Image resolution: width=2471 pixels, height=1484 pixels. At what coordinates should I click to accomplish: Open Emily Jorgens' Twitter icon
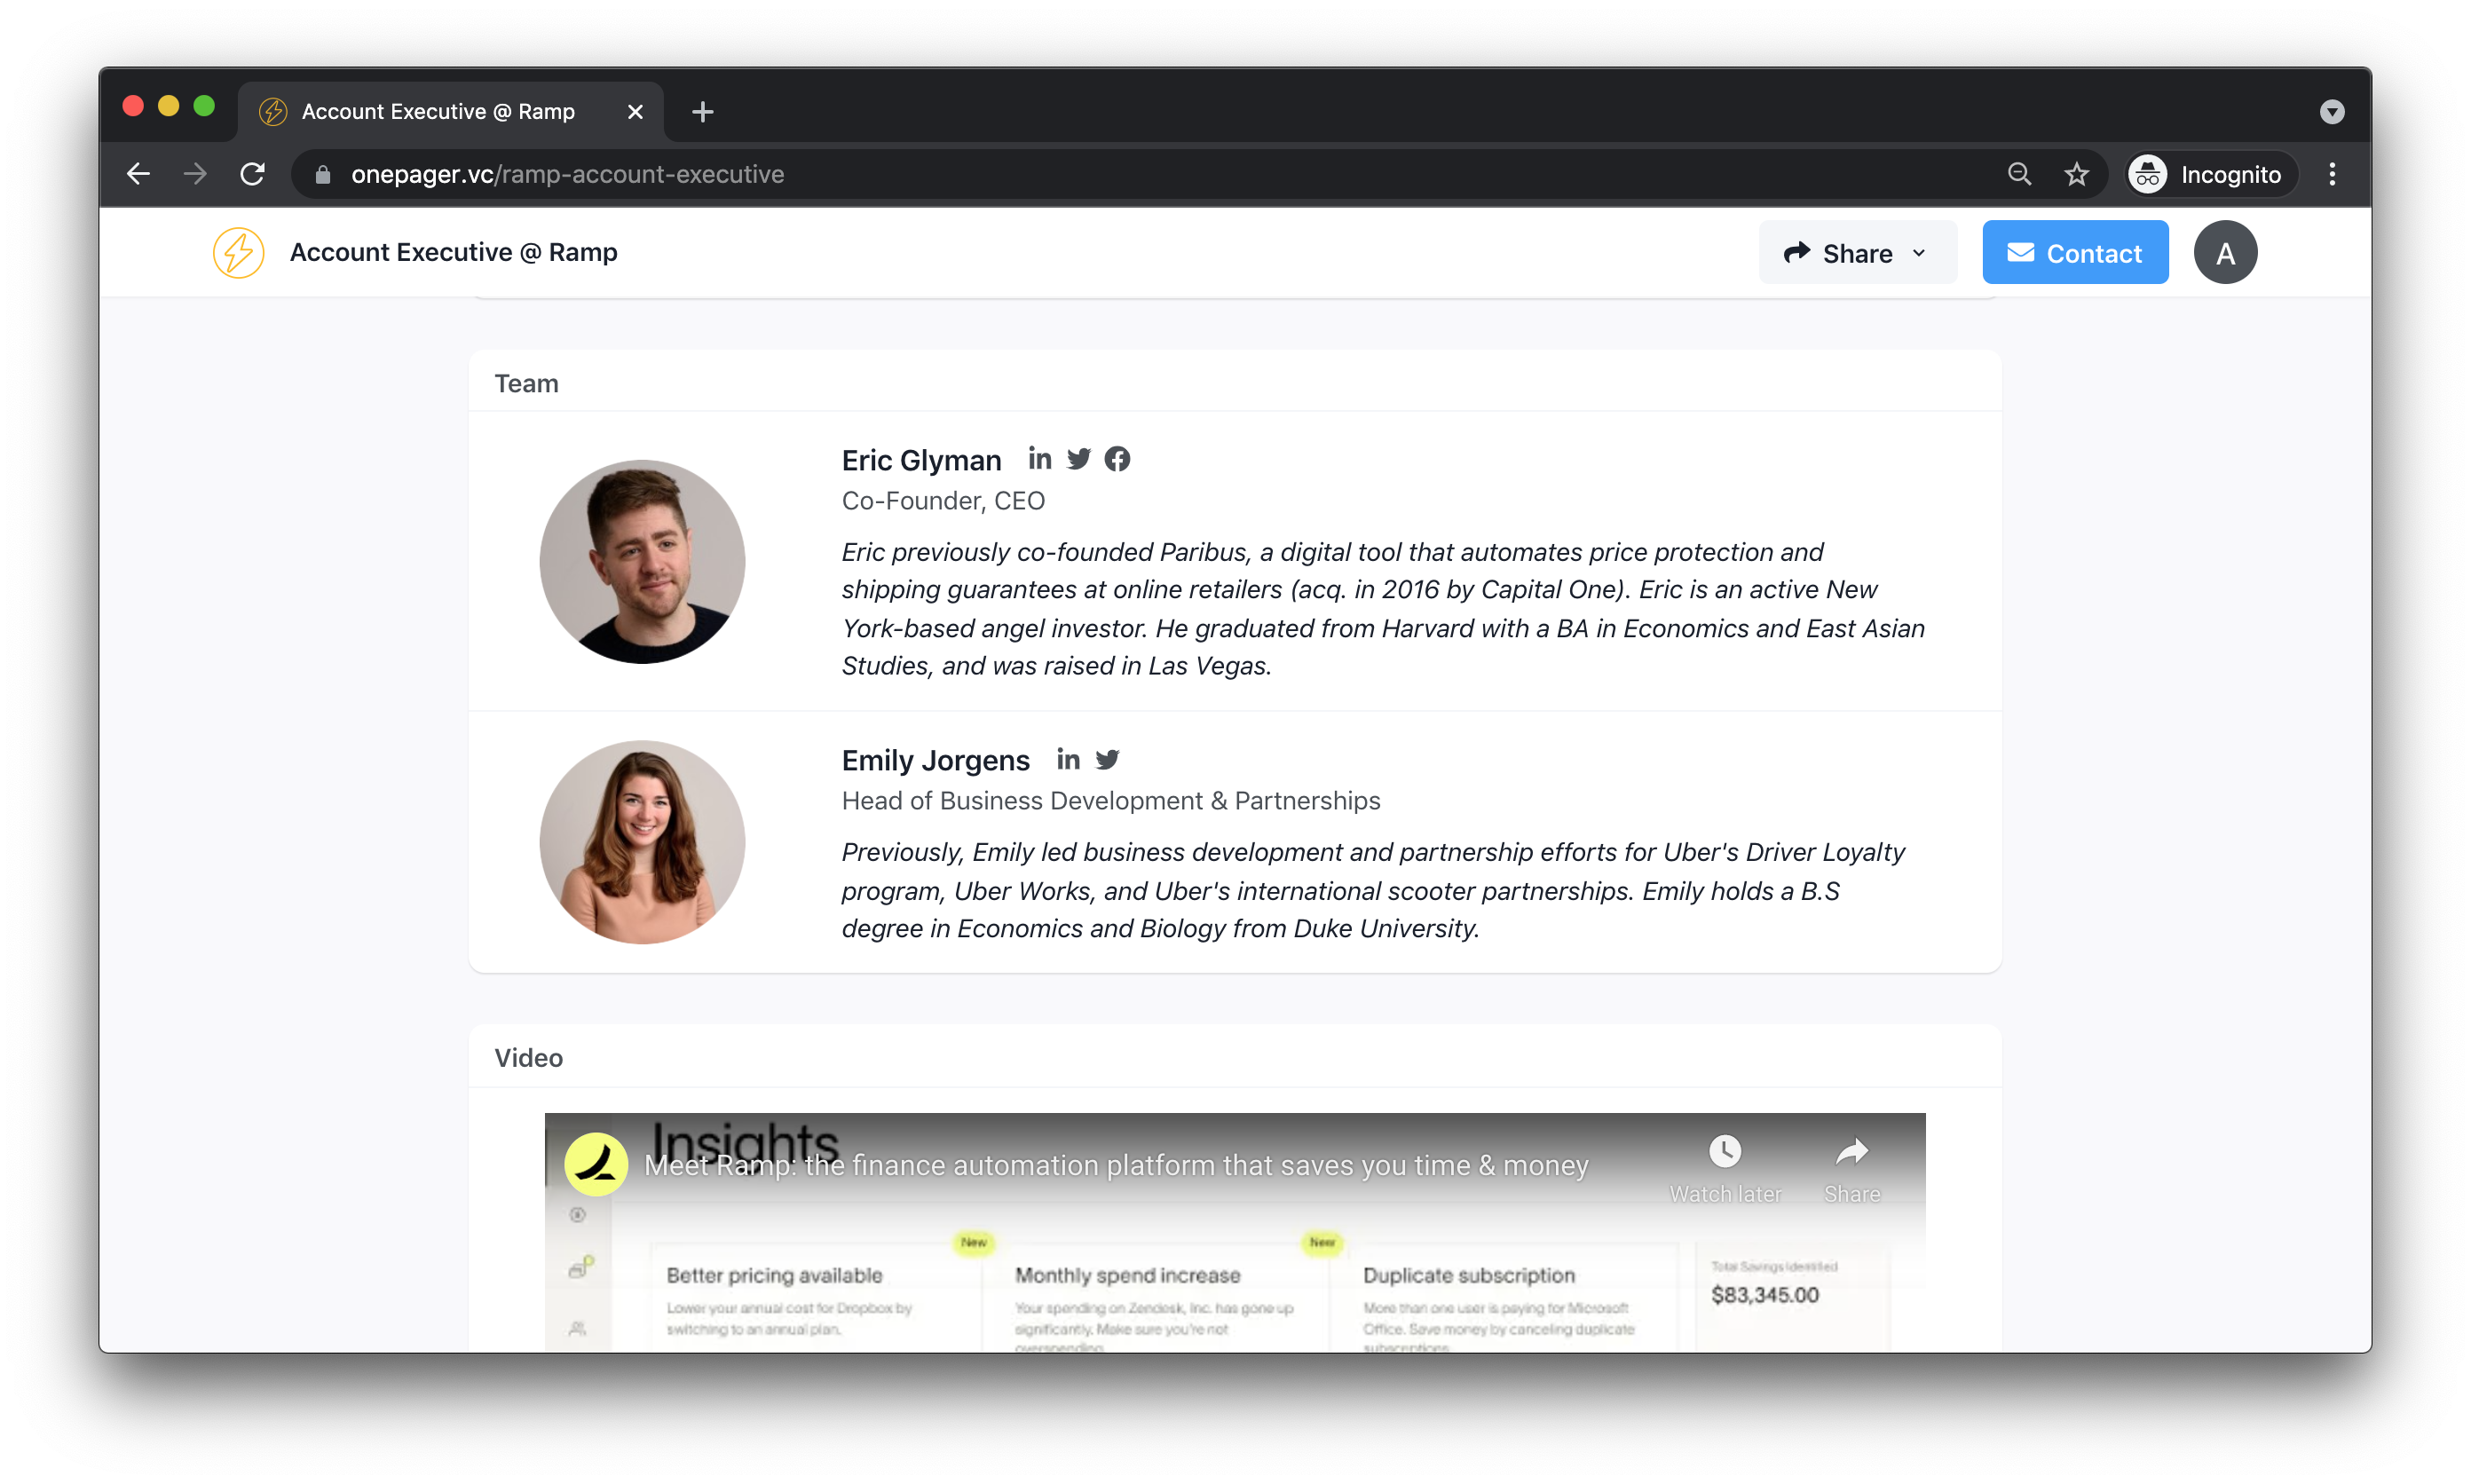[x=1107, y=760]
